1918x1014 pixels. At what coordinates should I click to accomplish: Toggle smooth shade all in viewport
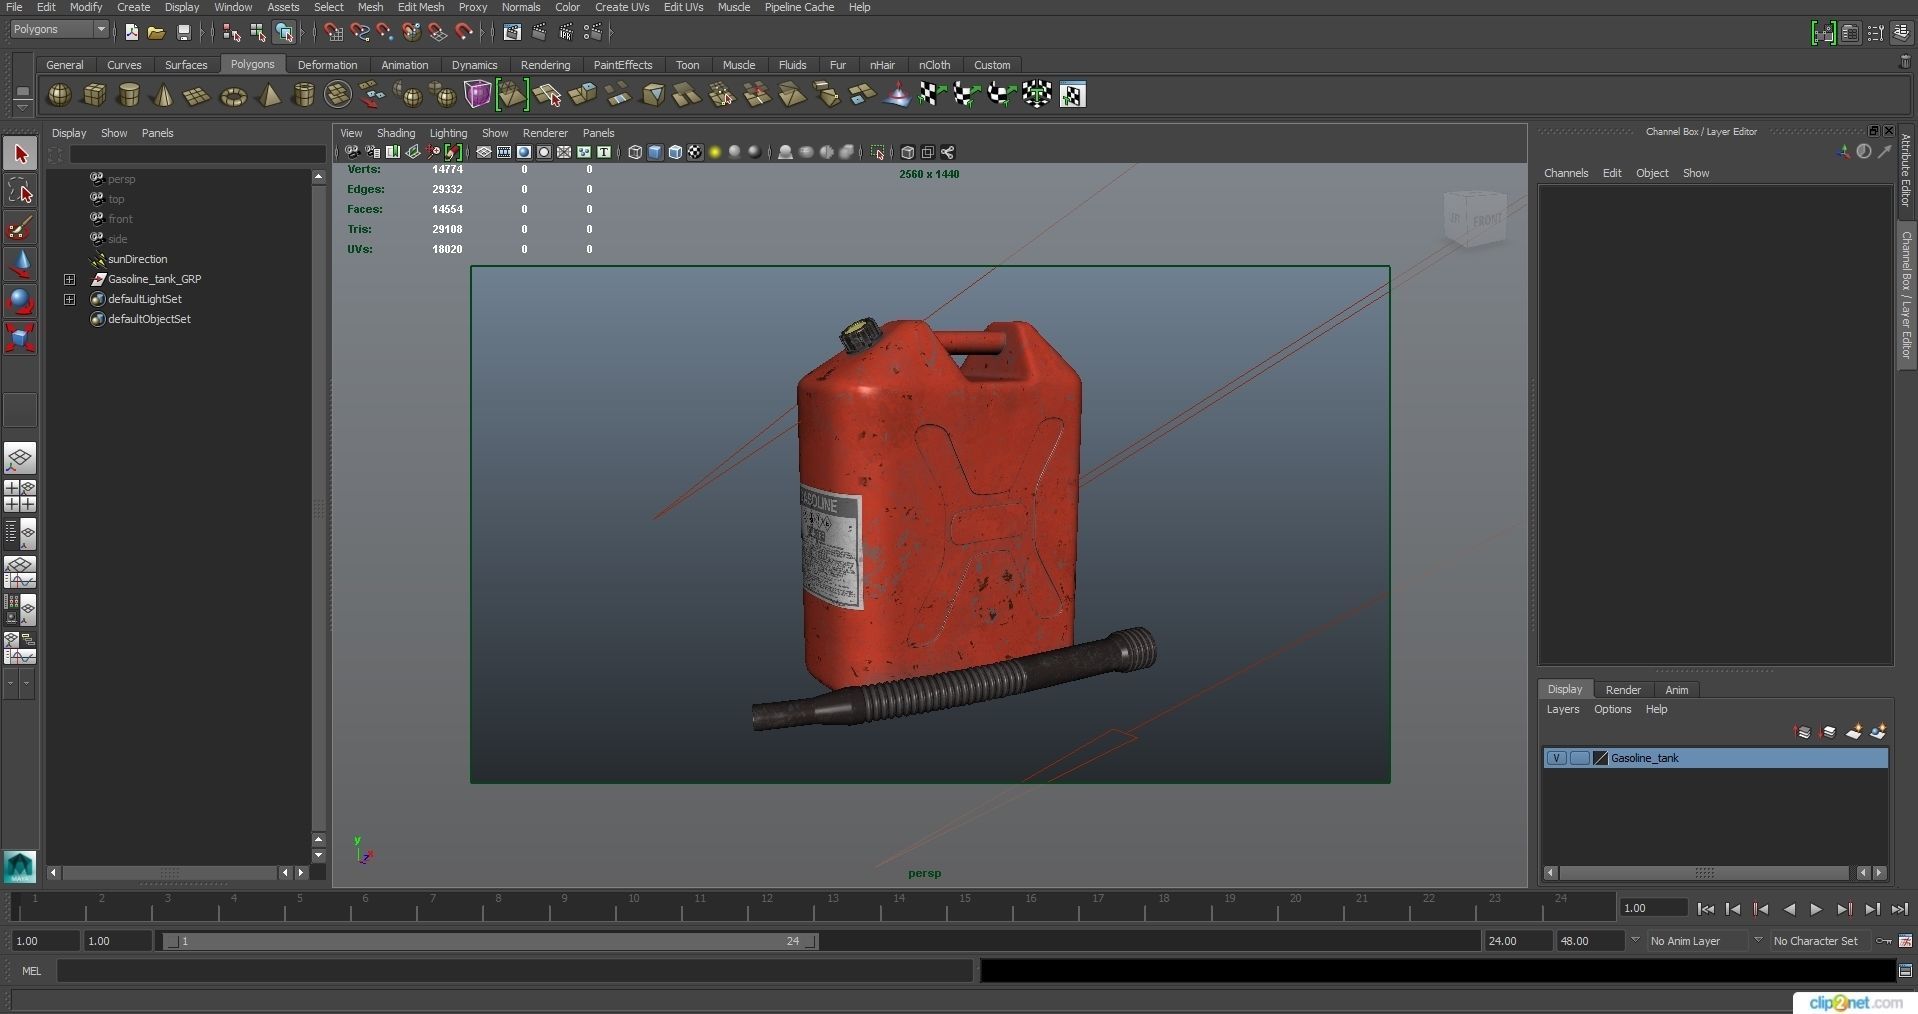[x=655, y=152]
